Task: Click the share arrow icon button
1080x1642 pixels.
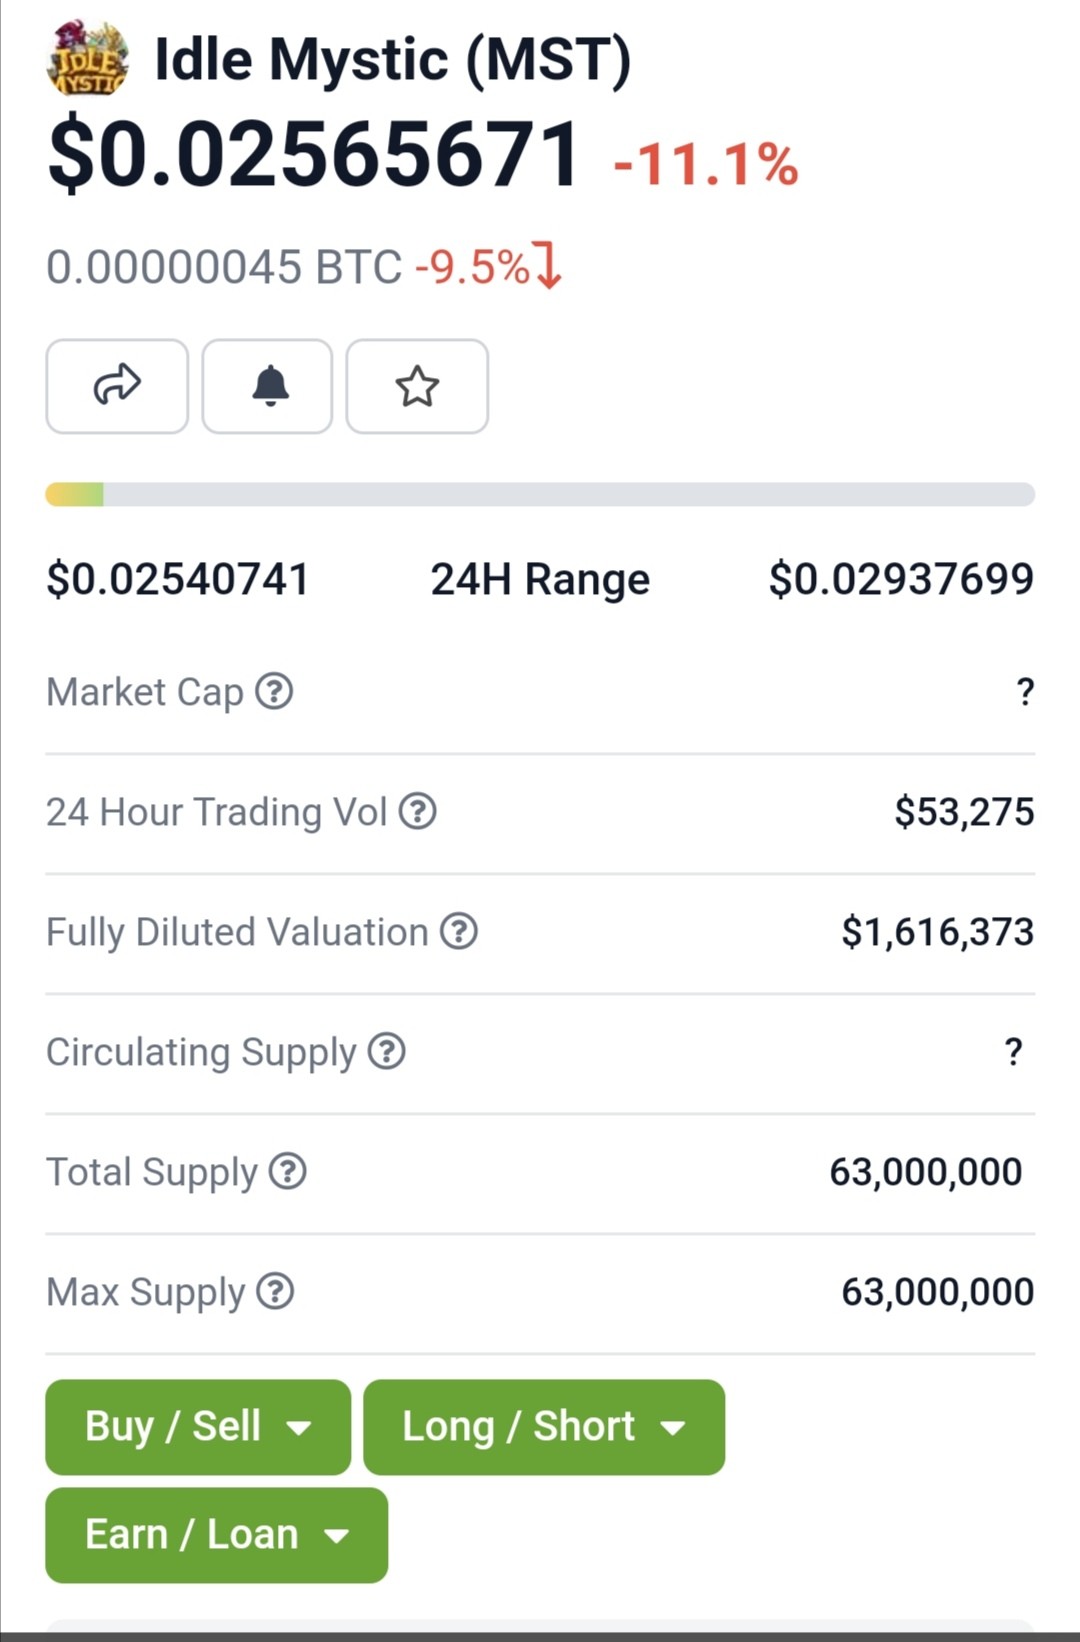Action: 117,386
